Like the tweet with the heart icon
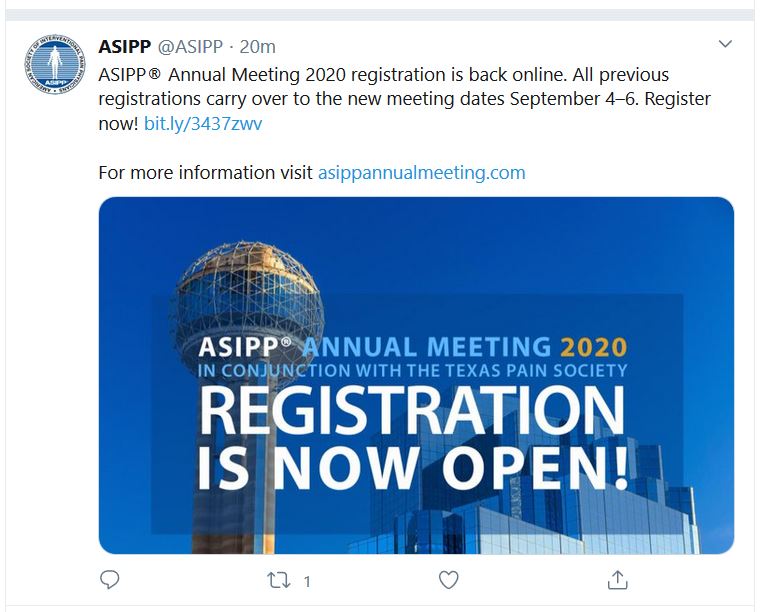The width and height of the screenshot is (763, 612). coord(449,579)
